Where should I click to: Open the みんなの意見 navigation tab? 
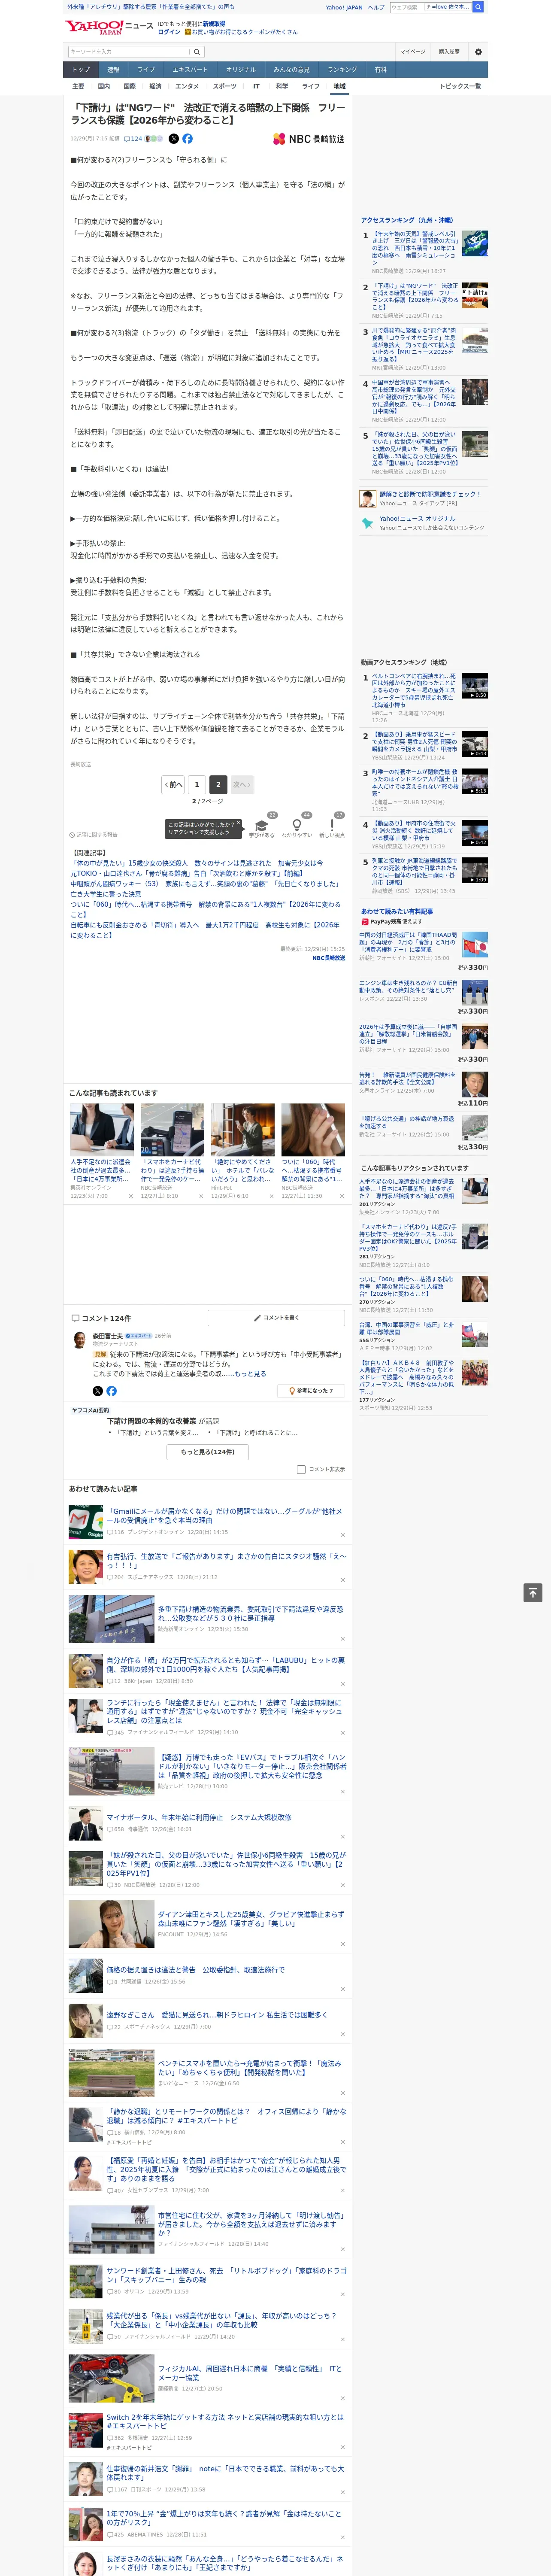[x=291, y=70]
